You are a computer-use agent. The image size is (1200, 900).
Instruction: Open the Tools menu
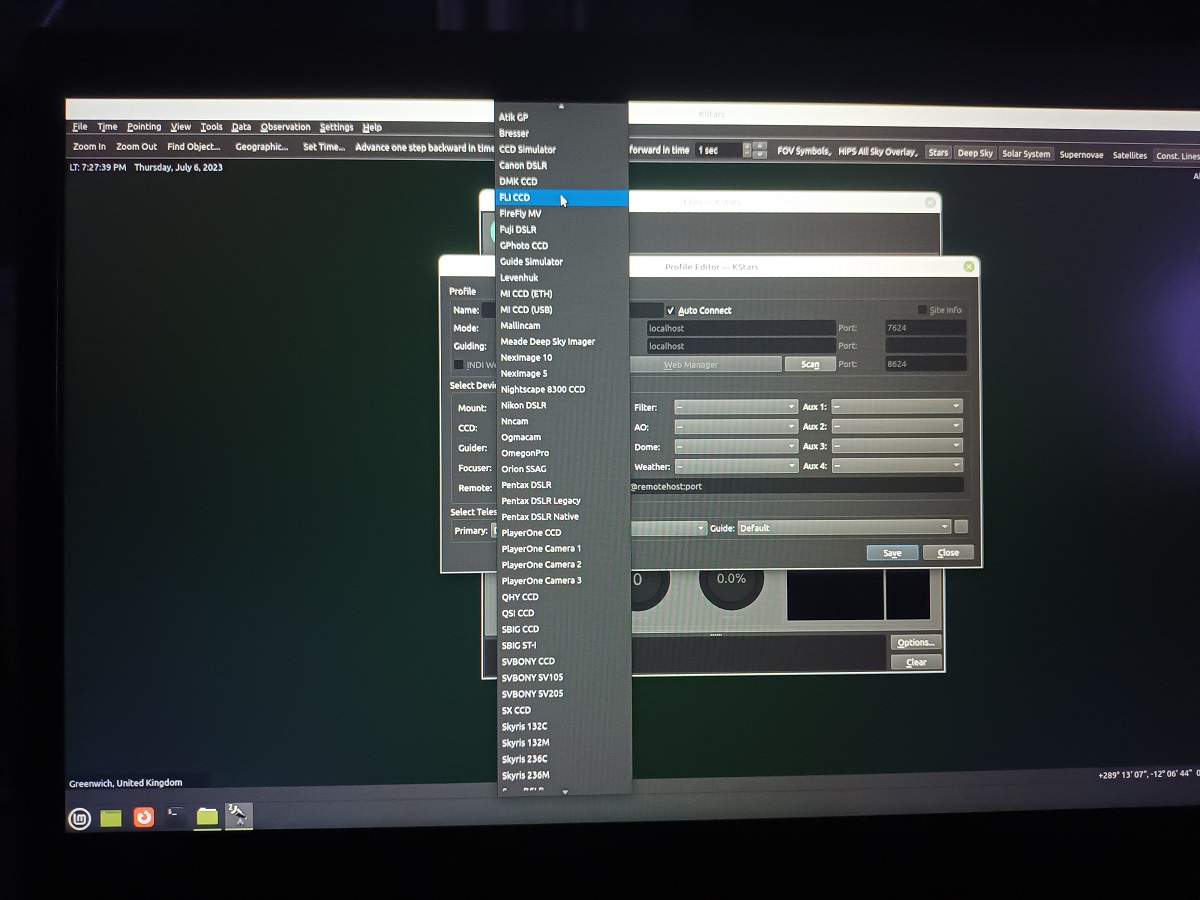[211, 127]
